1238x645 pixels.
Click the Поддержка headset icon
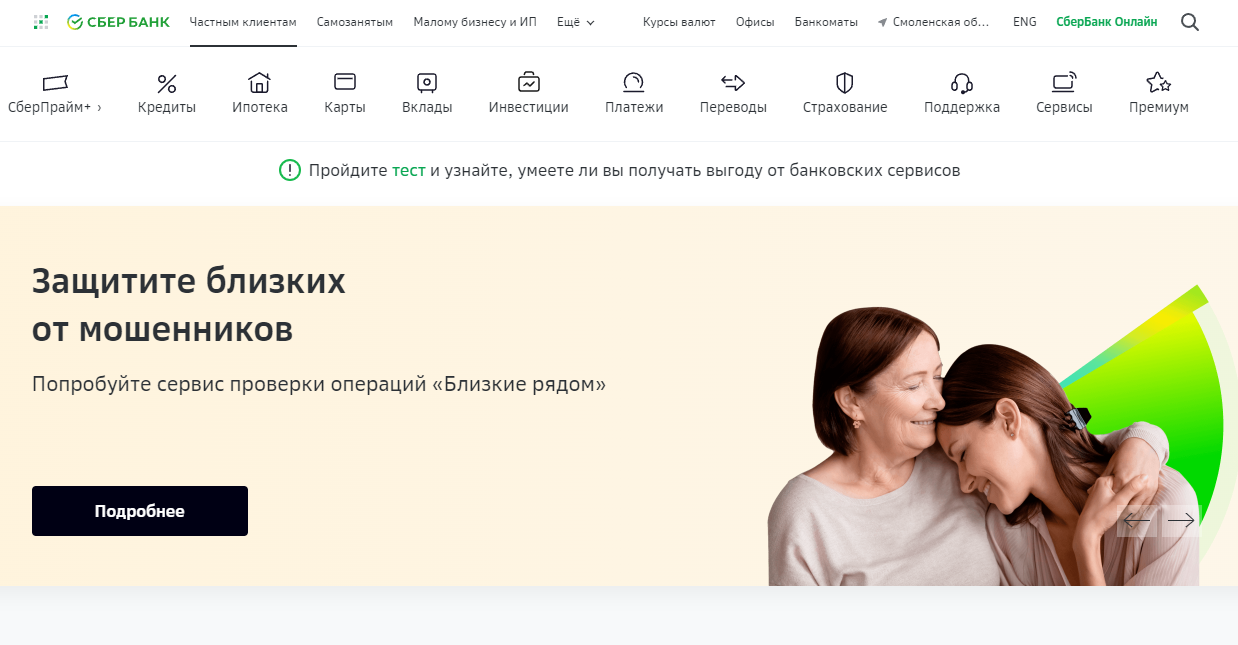click(x=962, y=83)
